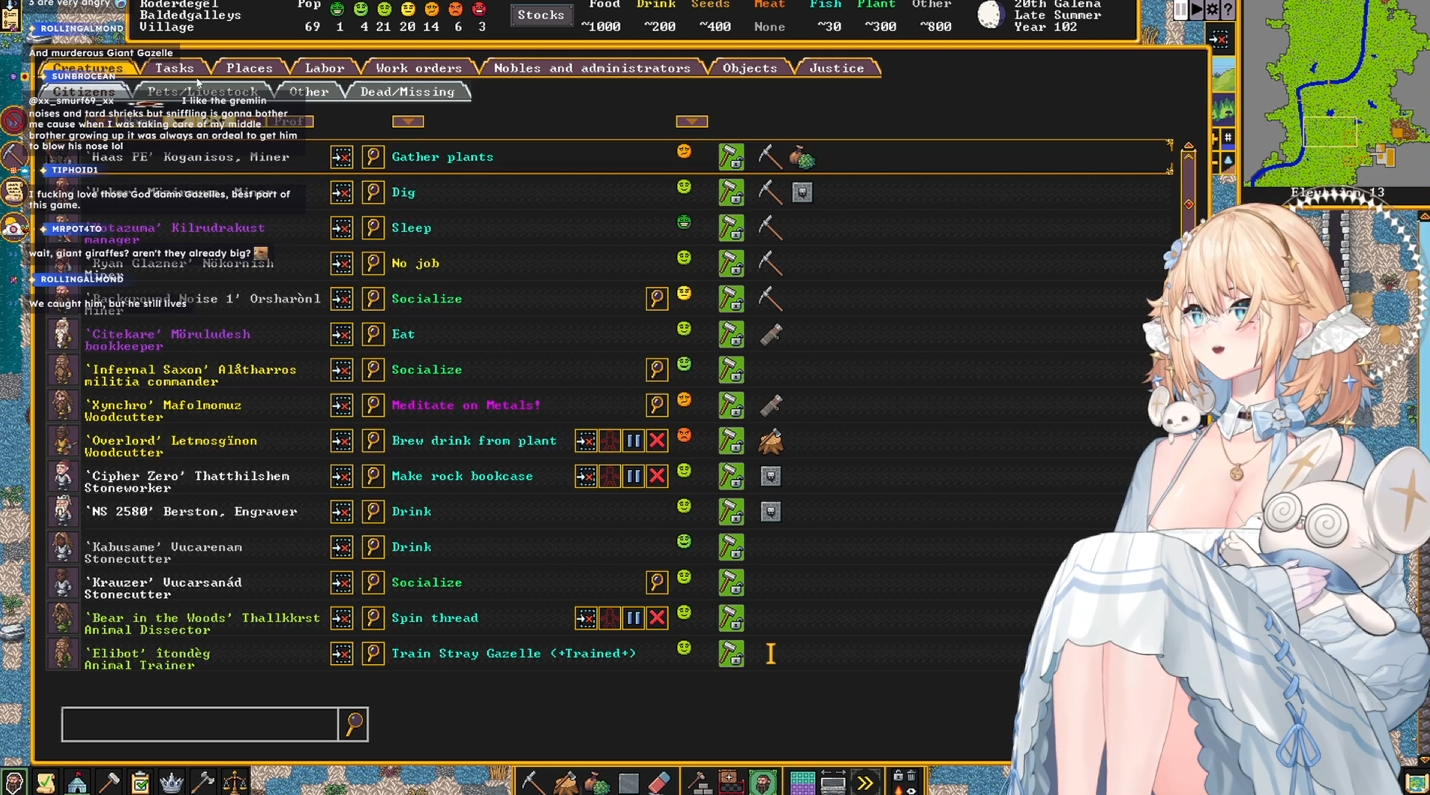Pause the Brew drink from plant job

633,441
